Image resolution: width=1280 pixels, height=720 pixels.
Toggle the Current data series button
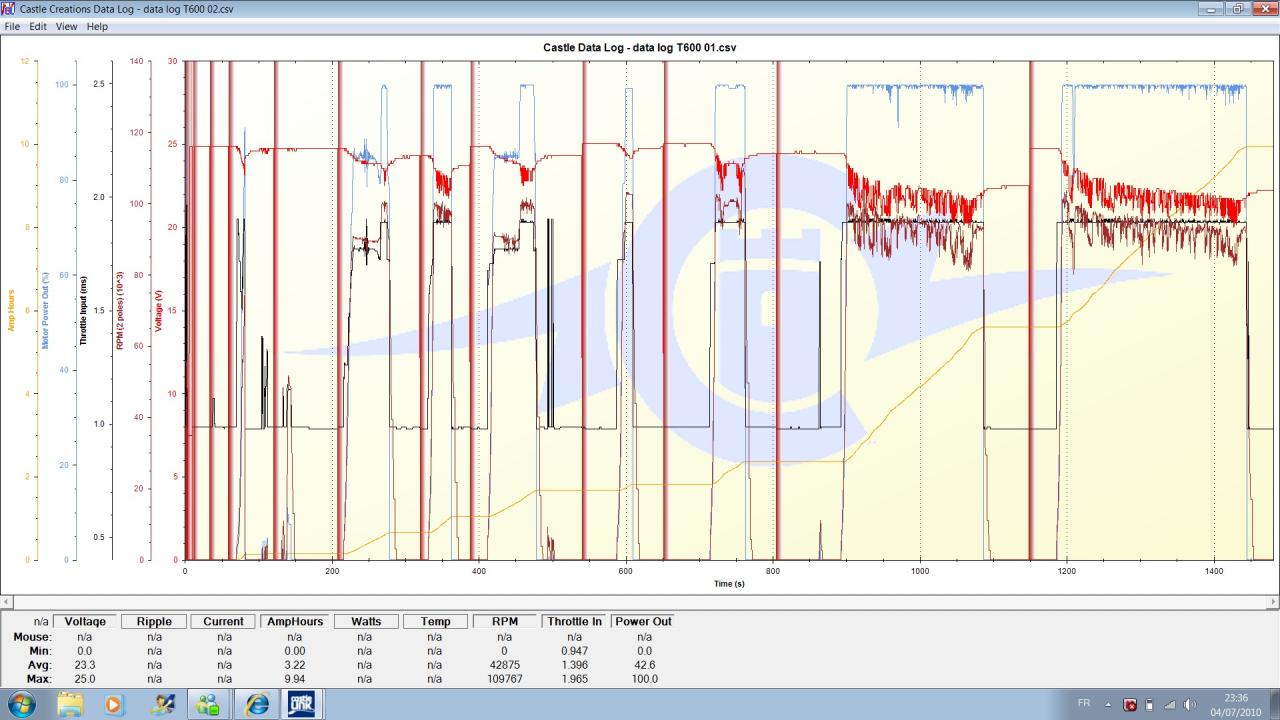pos(223,621)
